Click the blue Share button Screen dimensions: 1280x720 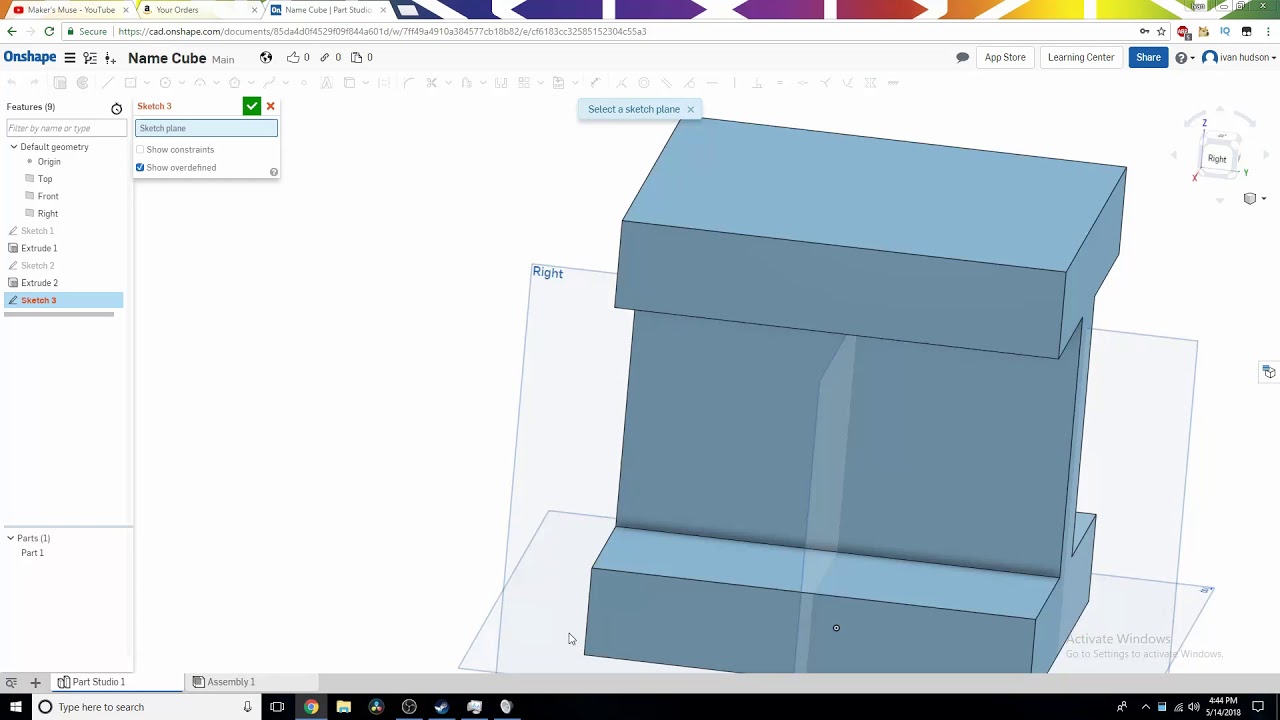(1148, 58)
